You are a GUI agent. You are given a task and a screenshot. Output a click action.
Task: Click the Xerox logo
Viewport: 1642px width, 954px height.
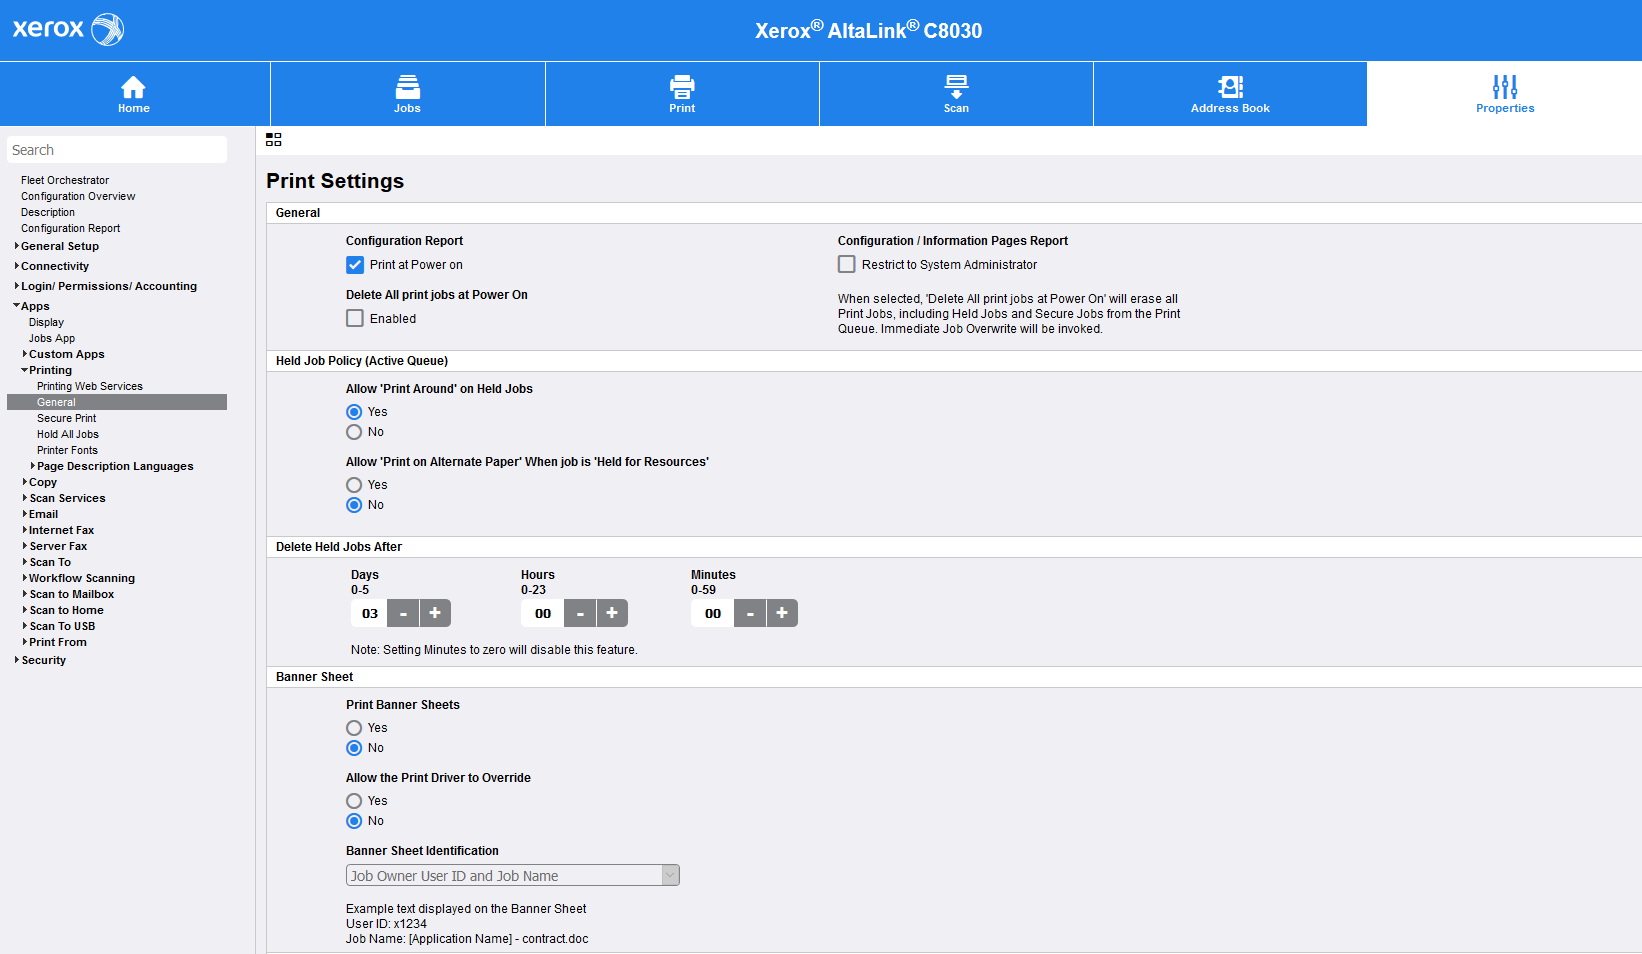pos(66,29)
